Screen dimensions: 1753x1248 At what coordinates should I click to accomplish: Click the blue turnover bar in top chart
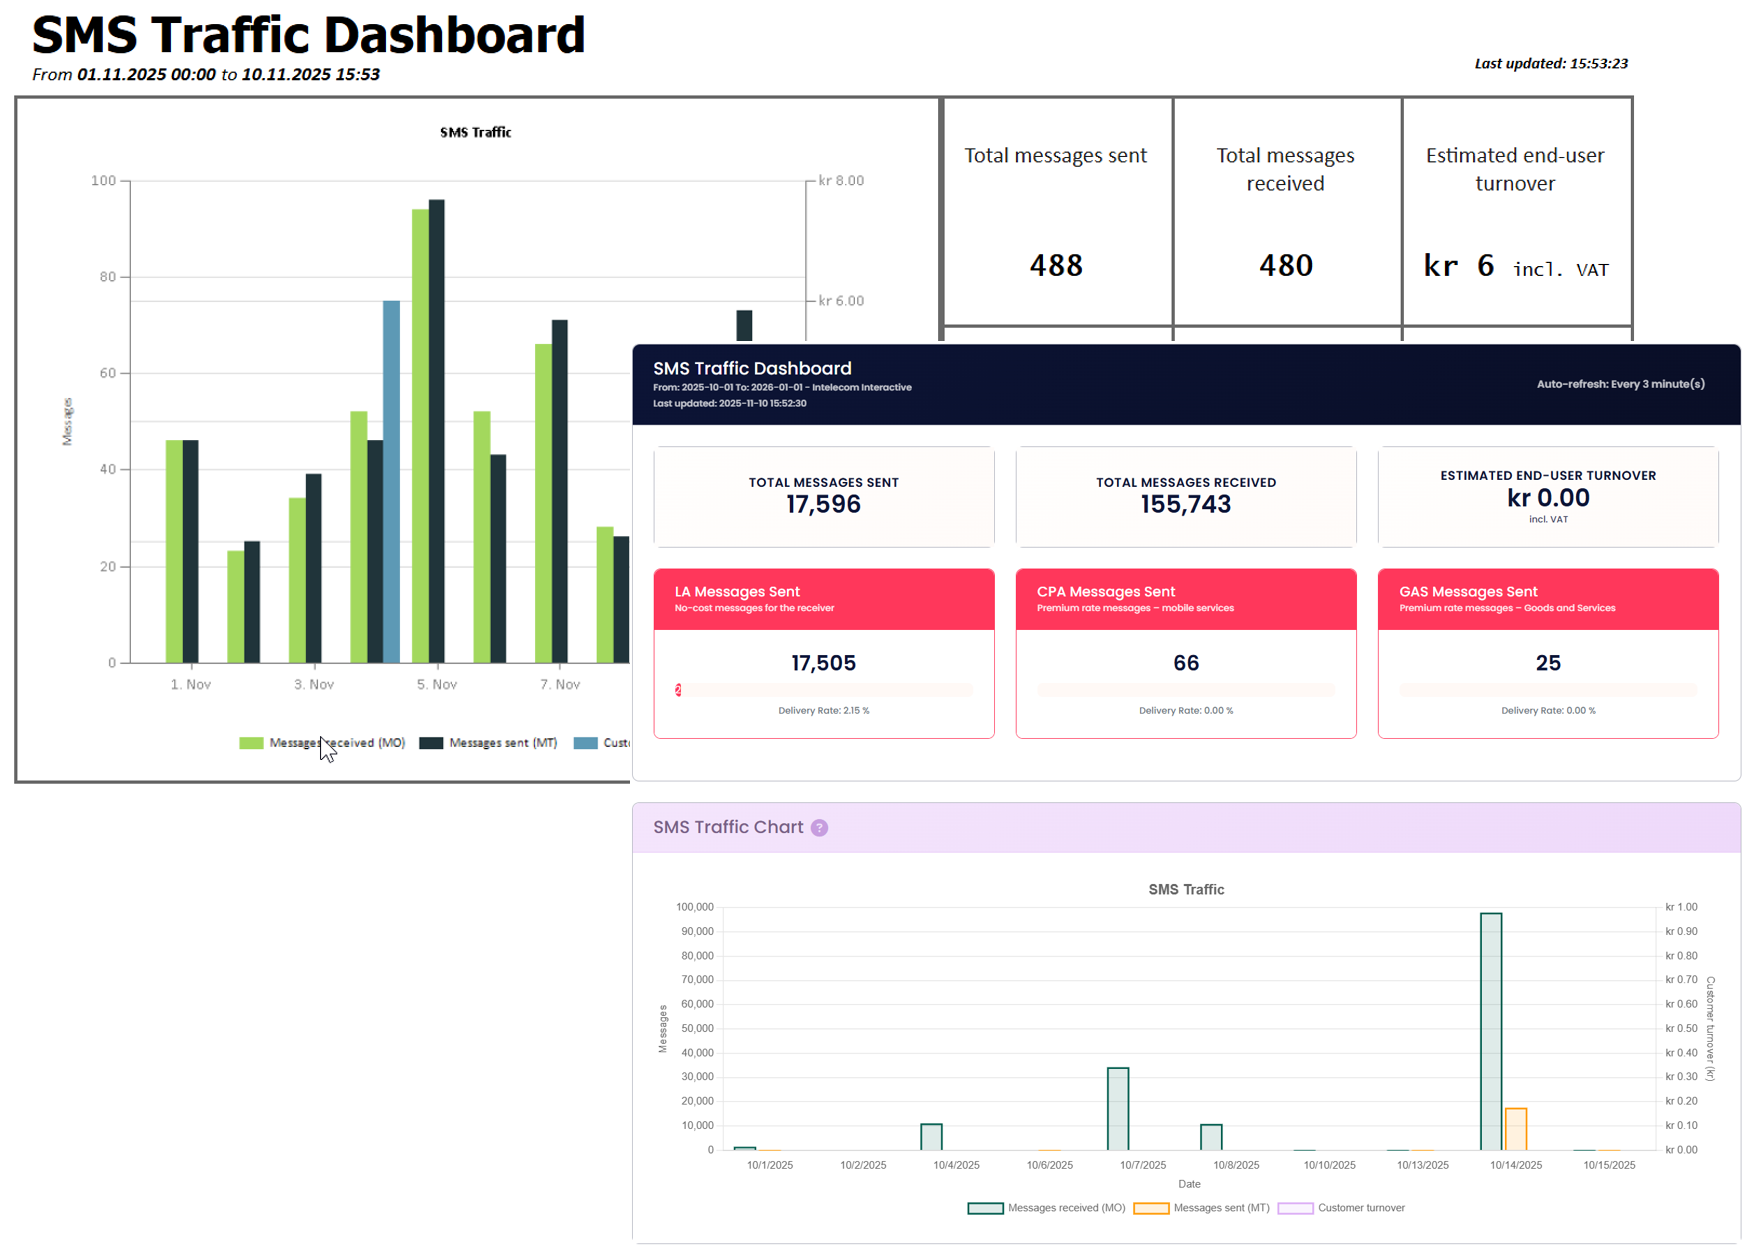pyautogui.click(x=391, y=480)
